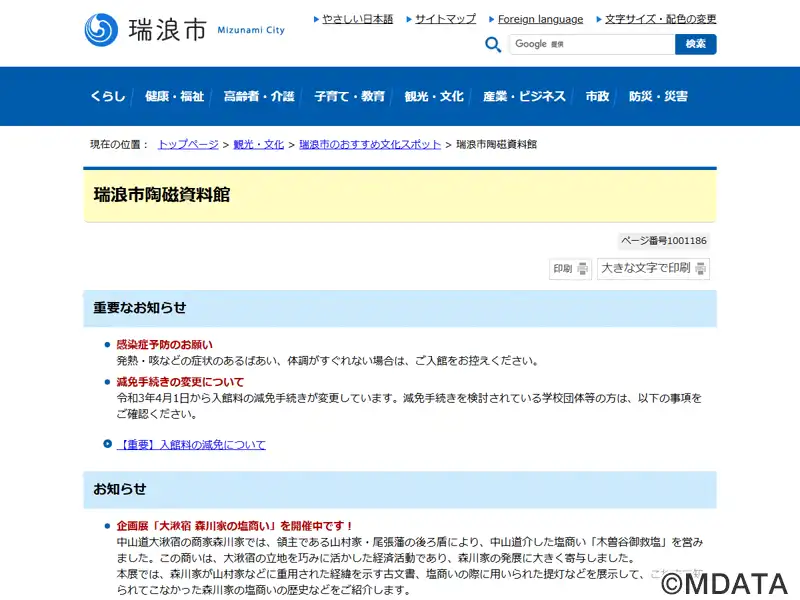Go to 産業・ビジネス section
The width and height of the screenshot is (800, 600).
524,96
